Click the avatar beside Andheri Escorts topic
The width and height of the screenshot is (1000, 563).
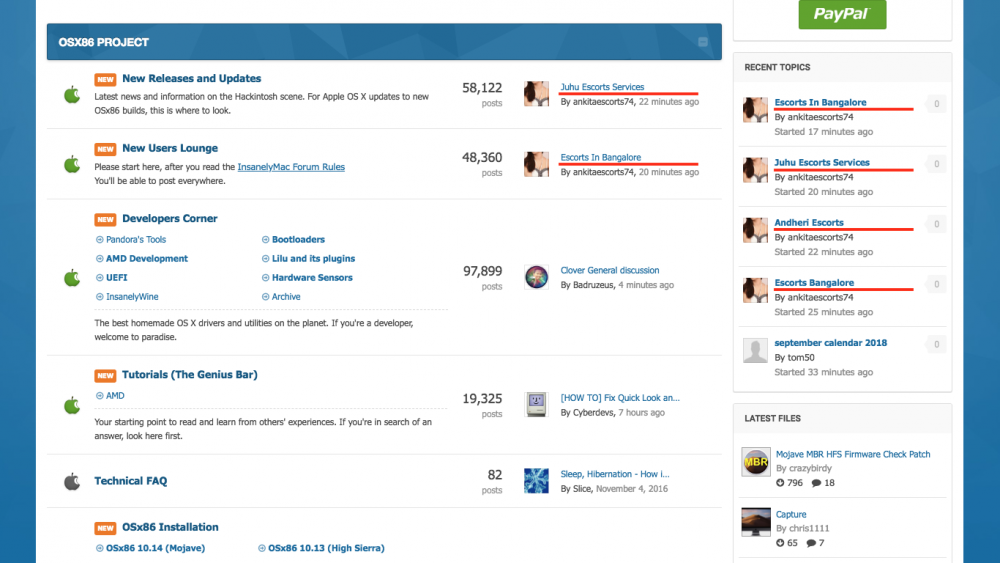[x=755, y=230]
